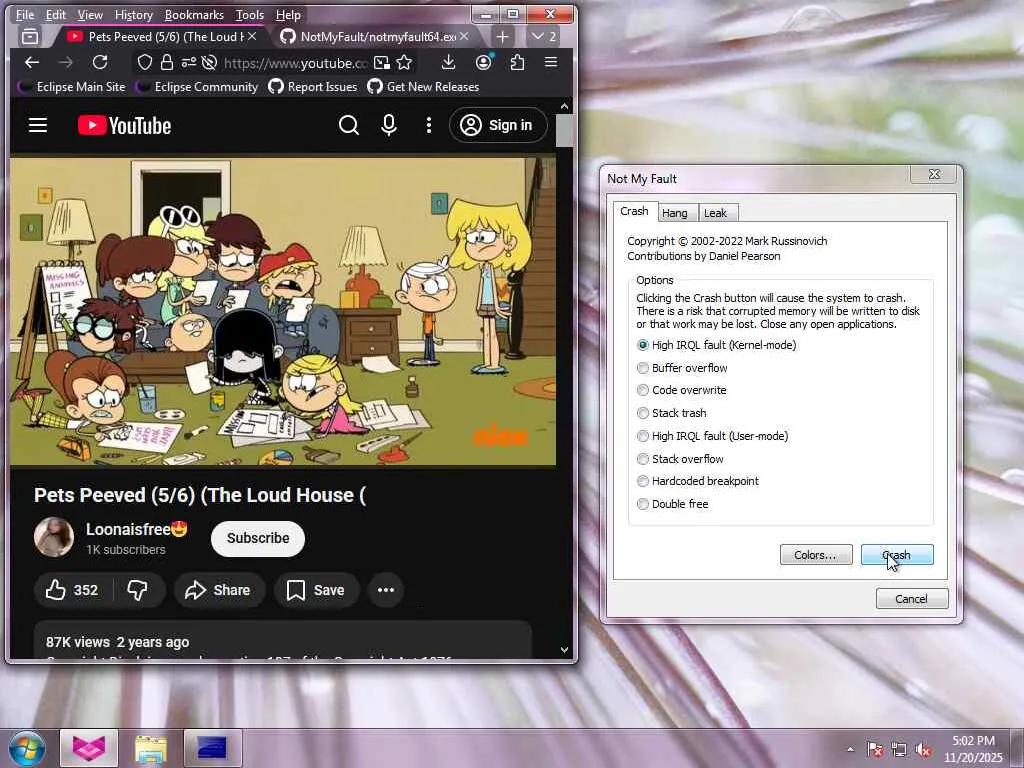The height and width of the screenshot is (768, 1024).
Task: Click the tracking protection shield icon
Action: pos(145,62)
